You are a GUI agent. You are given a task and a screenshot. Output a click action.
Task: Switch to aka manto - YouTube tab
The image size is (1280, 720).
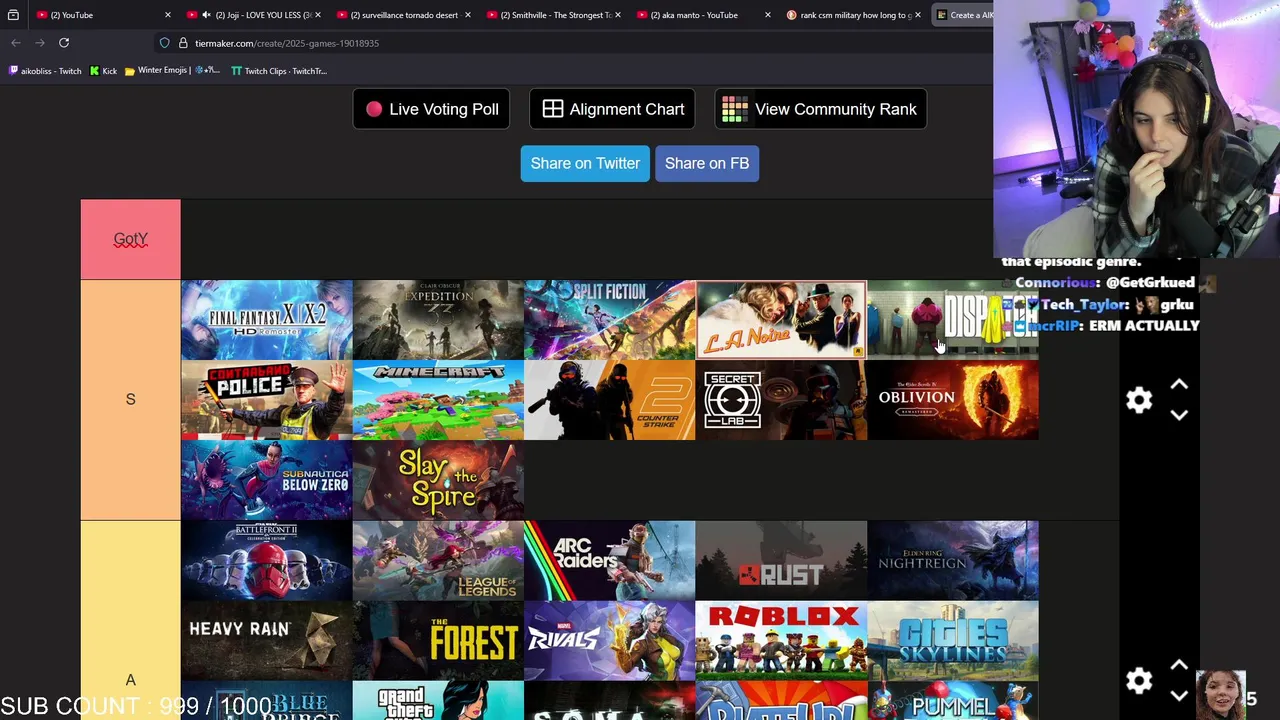[x=703, y=15]
